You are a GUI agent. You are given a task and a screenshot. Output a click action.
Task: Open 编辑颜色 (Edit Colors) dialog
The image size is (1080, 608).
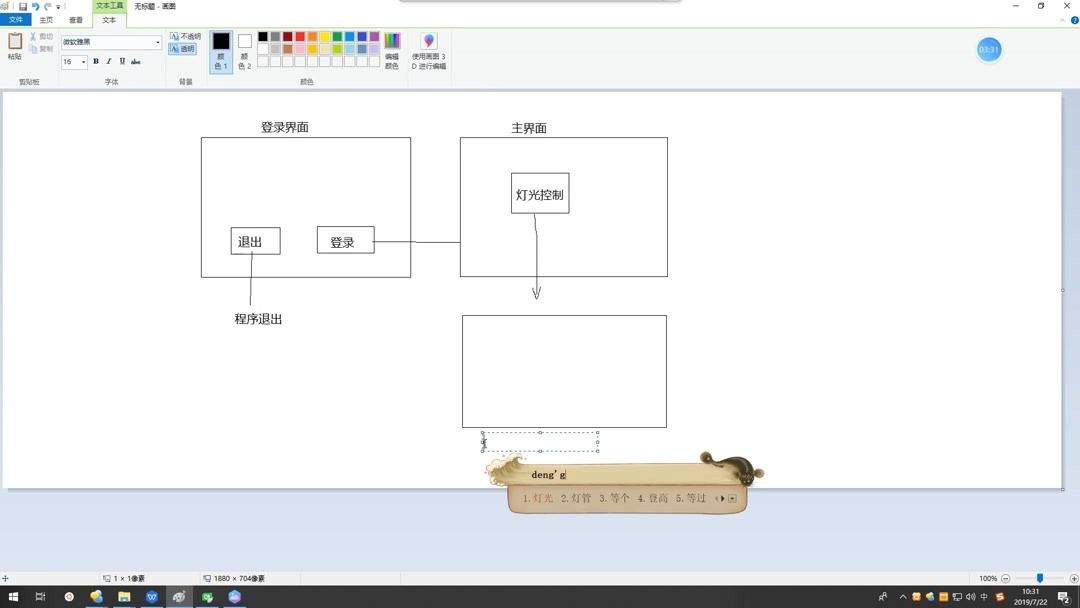pyautogui.click(x=392, y=44)
